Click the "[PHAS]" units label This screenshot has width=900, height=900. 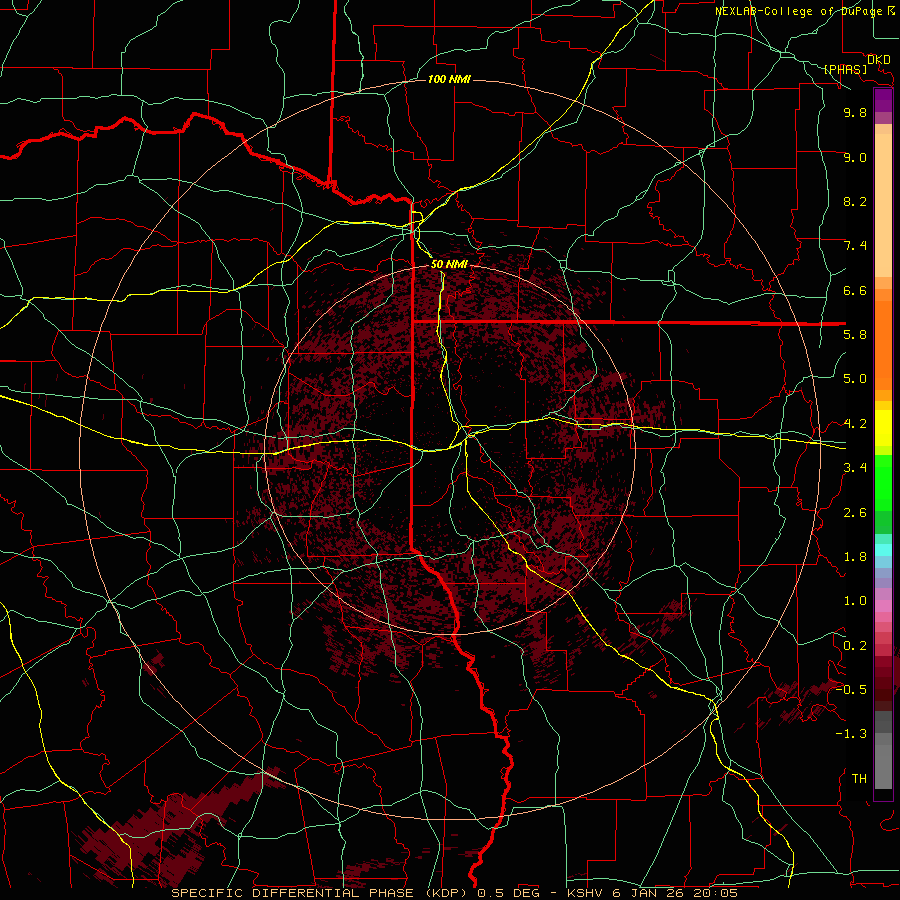point(845,69)
